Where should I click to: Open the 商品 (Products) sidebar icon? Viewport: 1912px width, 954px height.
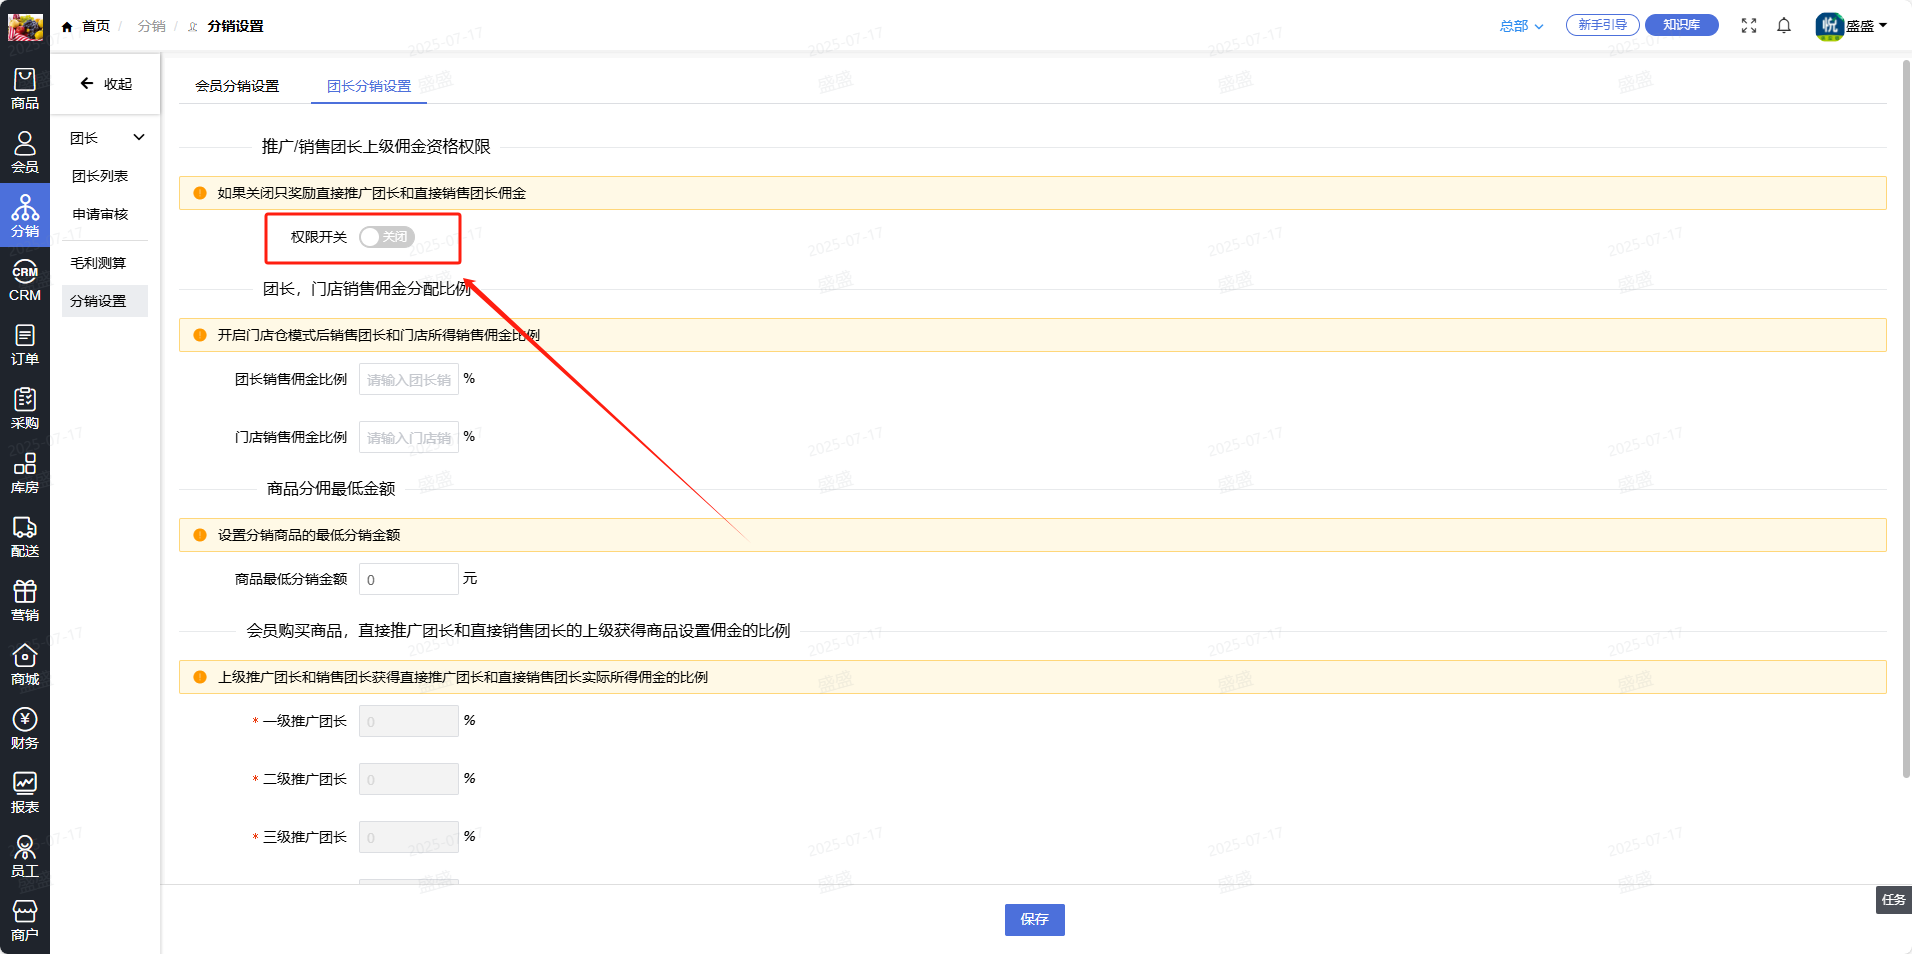[25, 88]
